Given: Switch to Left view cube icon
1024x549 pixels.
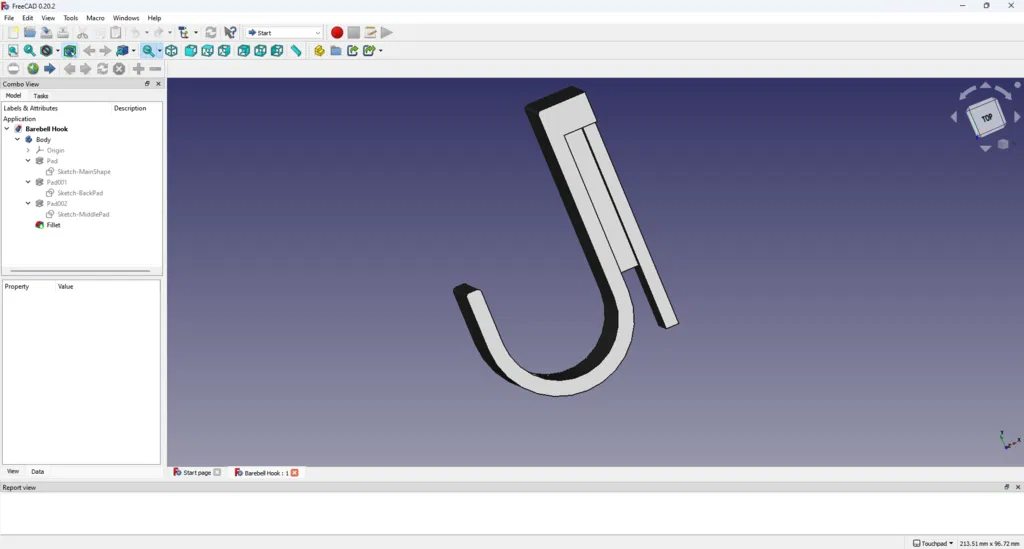Looking at the screenshot, I should point(277,51).
